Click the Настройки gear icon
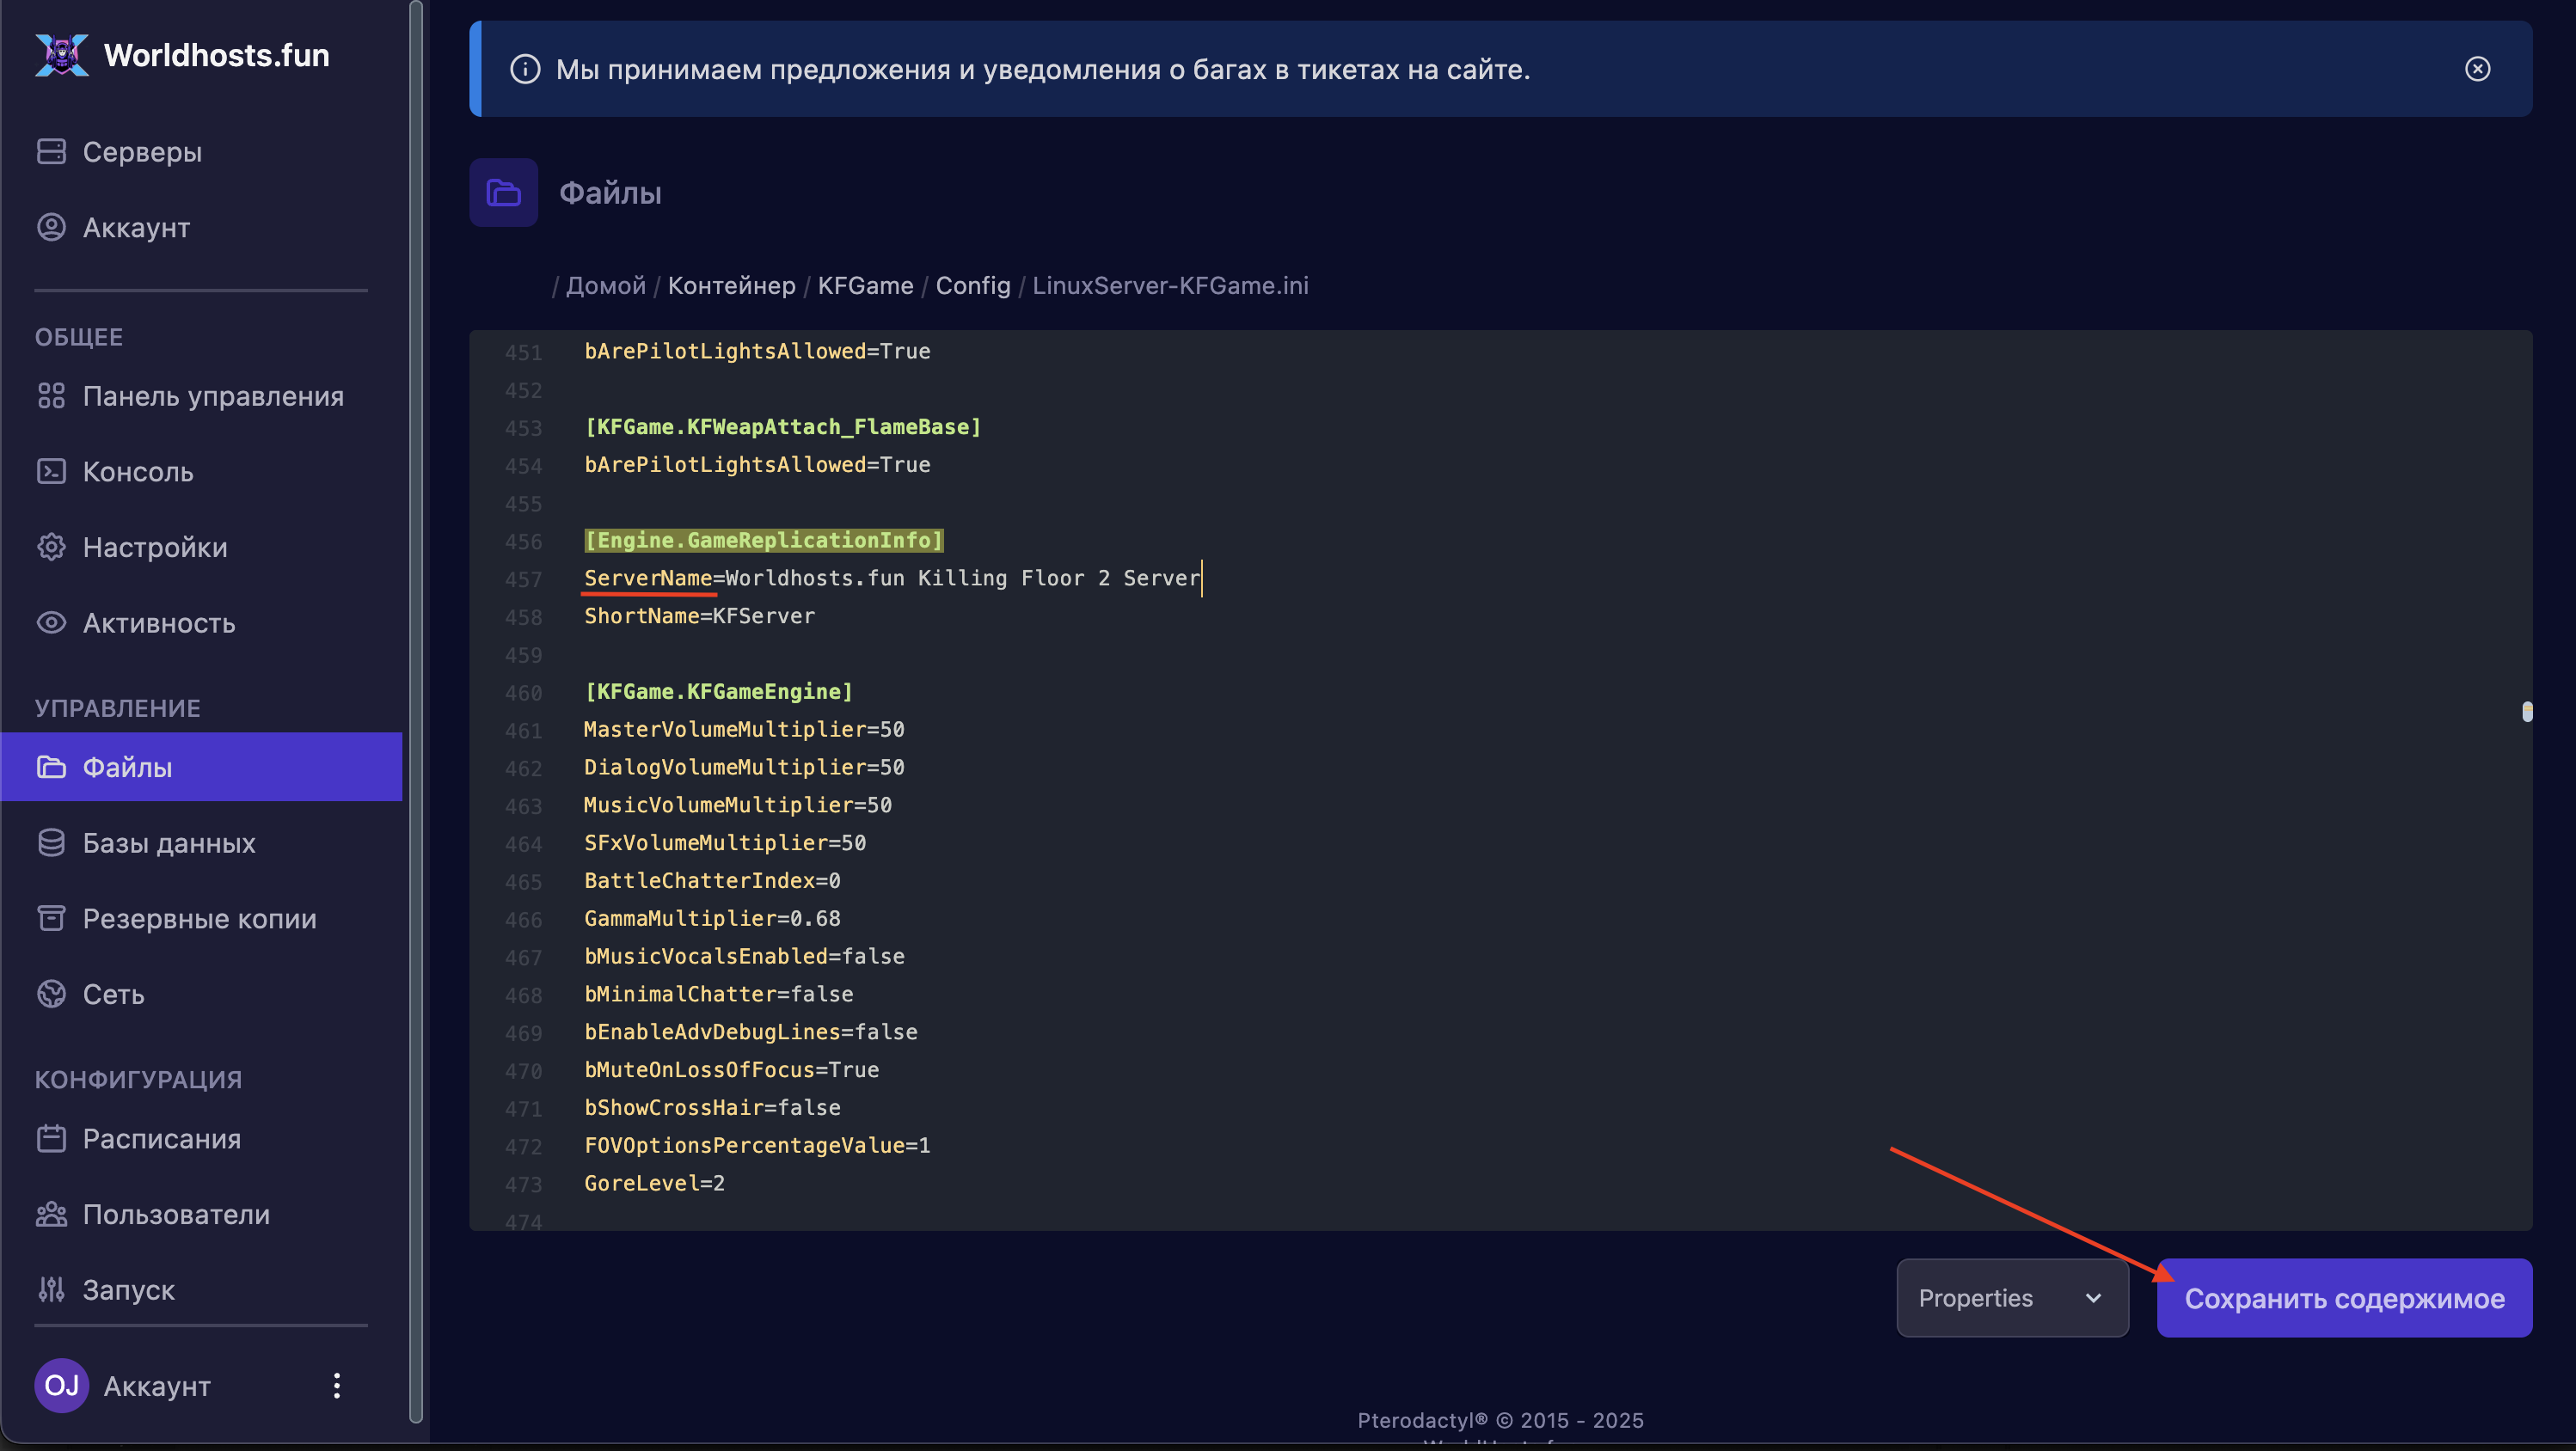Image resolution: width=2576 pixels, height=1451 pixels. pos(51,547)
